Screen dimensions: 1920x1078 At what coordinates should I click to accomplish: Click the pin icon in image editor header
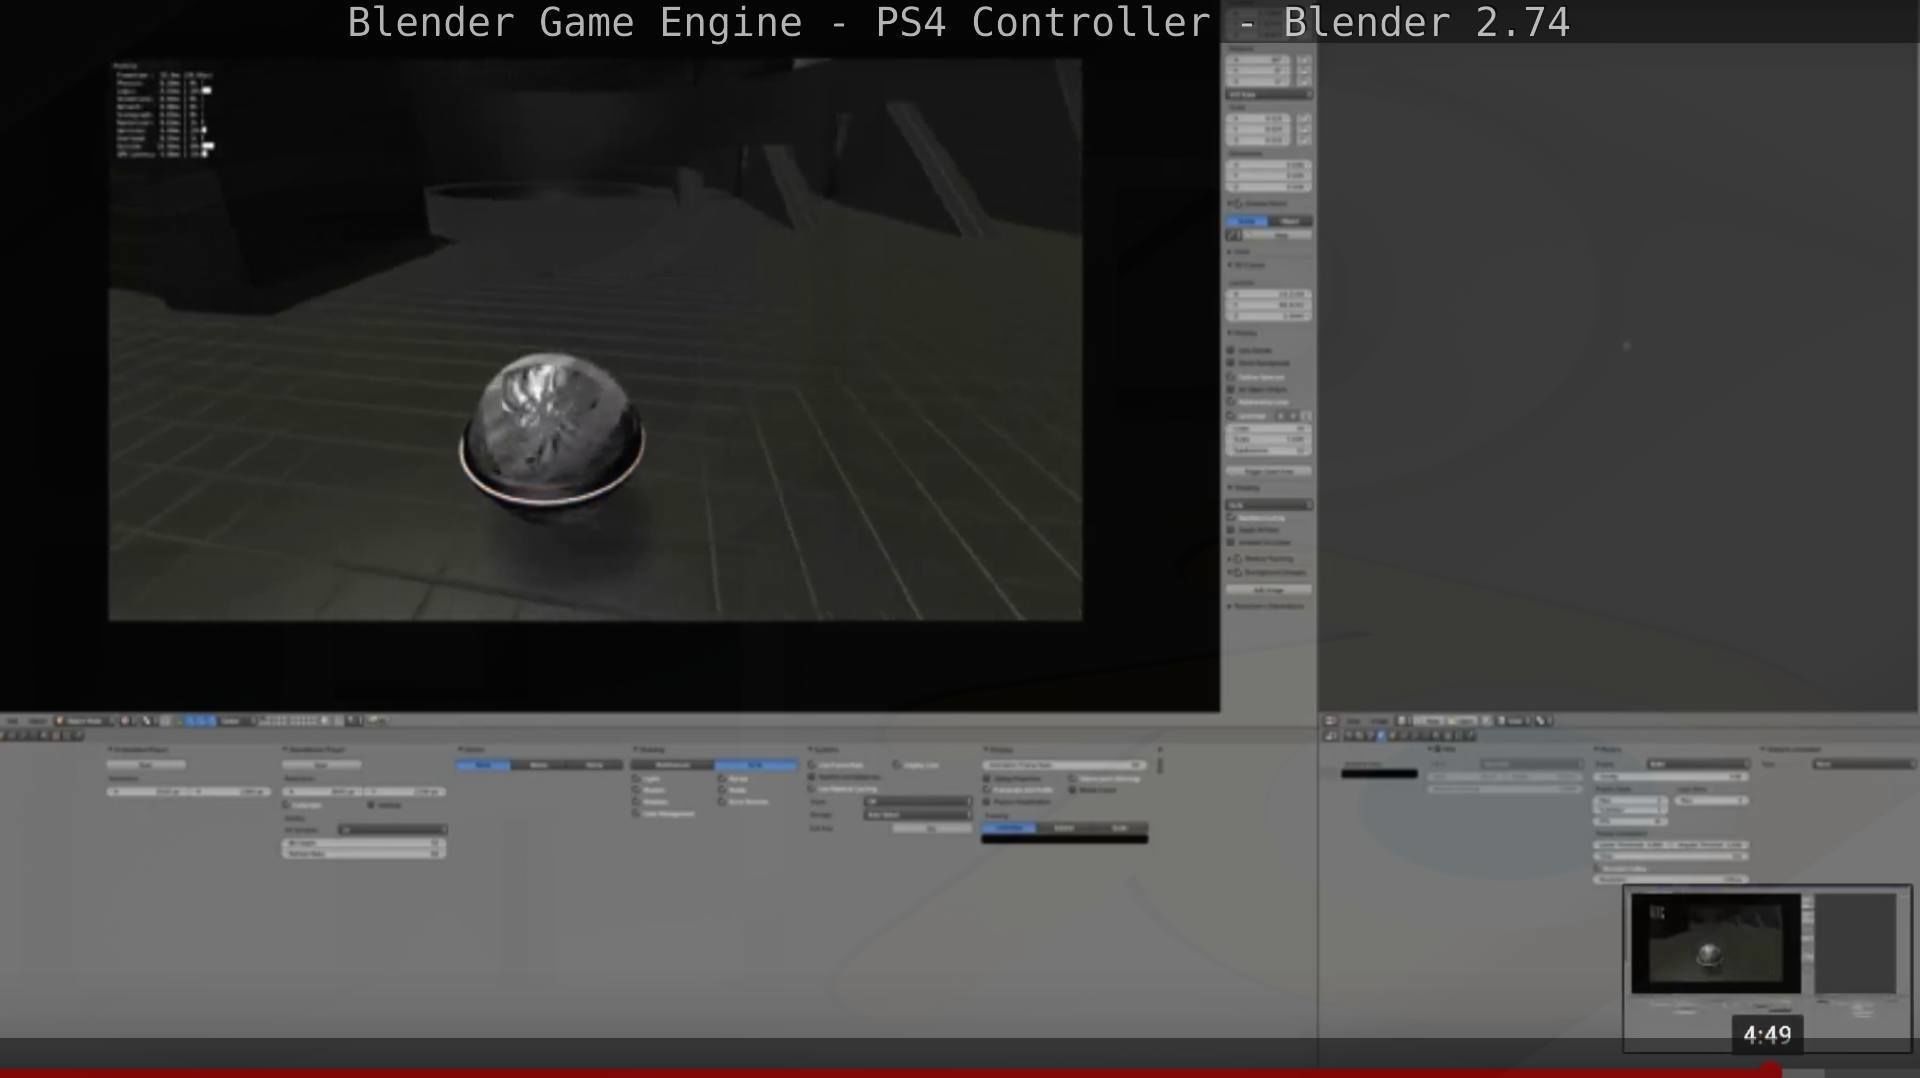(1489, 721)
